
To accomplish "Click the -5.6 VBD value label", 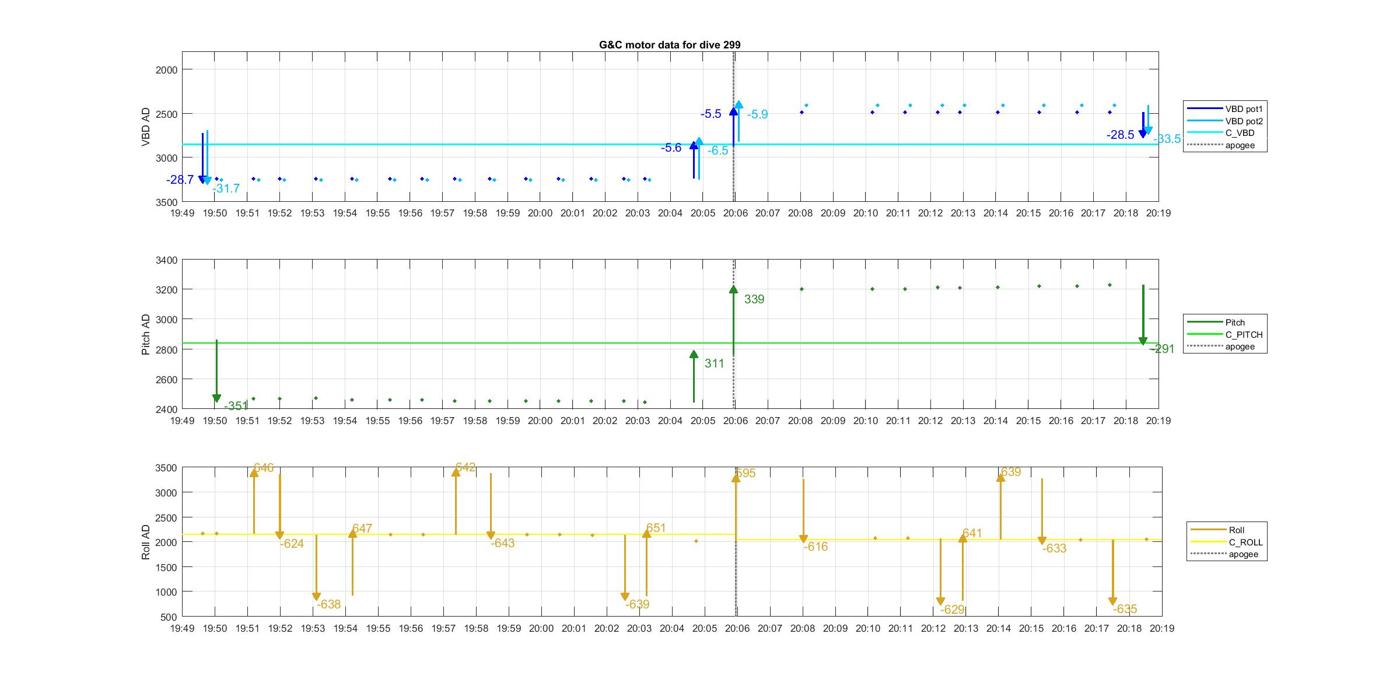I will (x=671, y=148).
